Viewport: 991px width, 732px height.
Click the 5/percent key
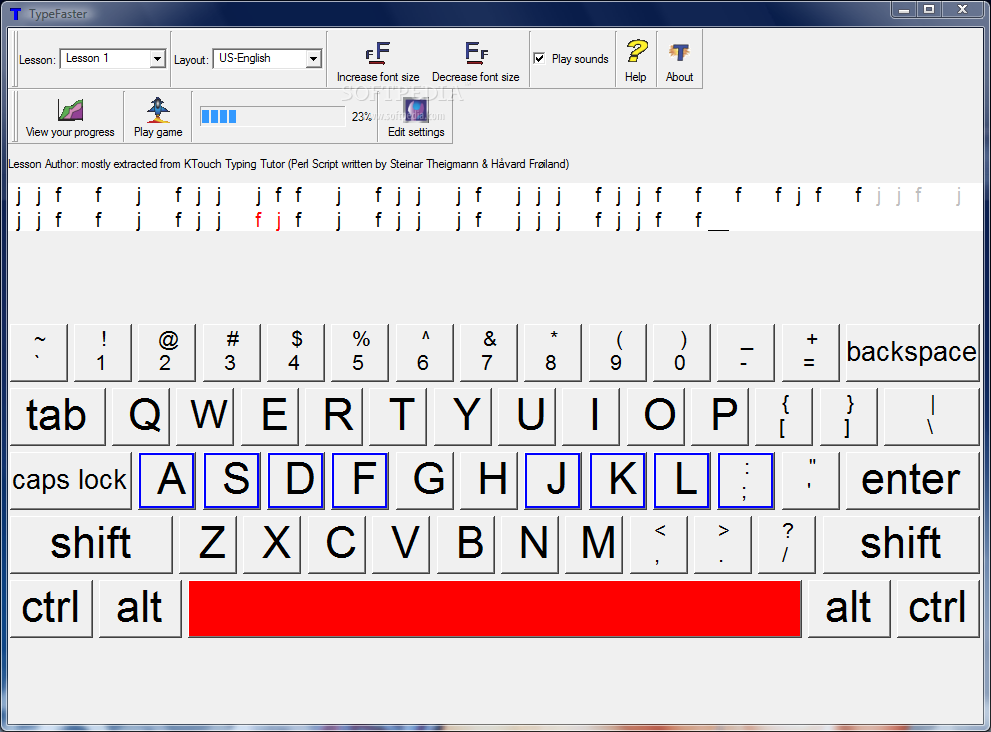coord(360,353)
